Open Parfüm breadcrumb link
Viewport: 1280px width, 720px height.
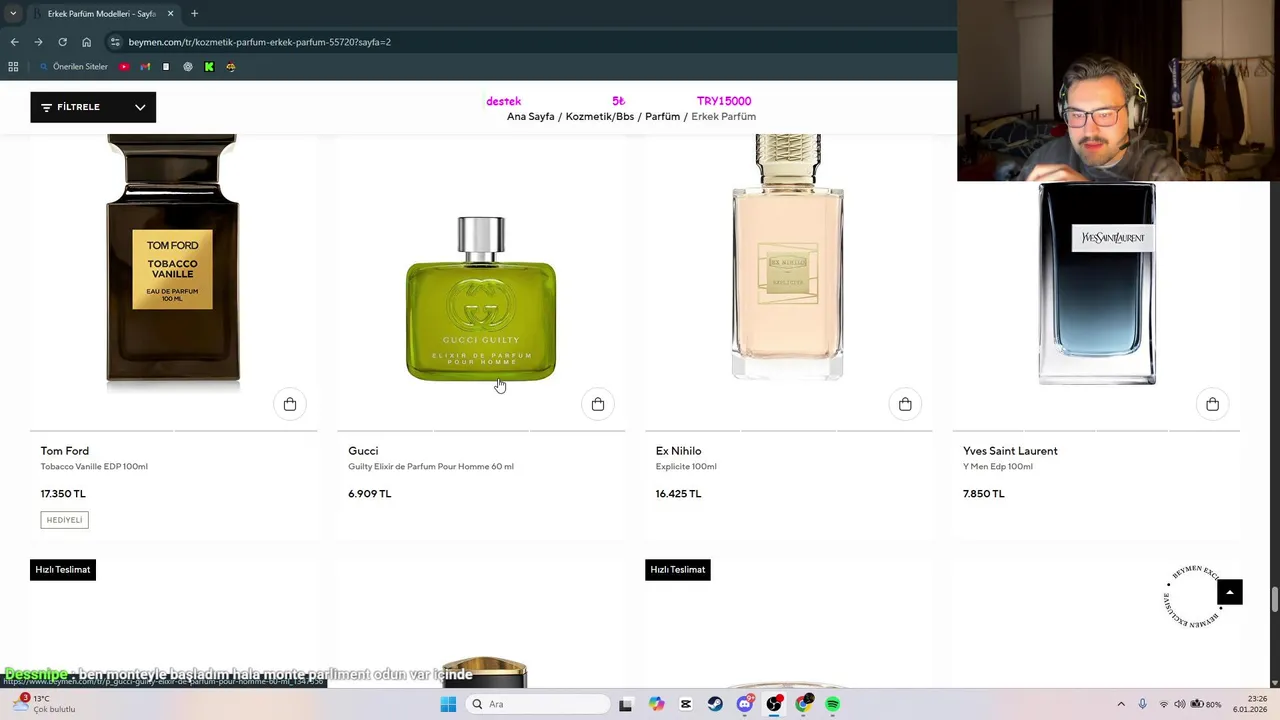click(662, 117)
